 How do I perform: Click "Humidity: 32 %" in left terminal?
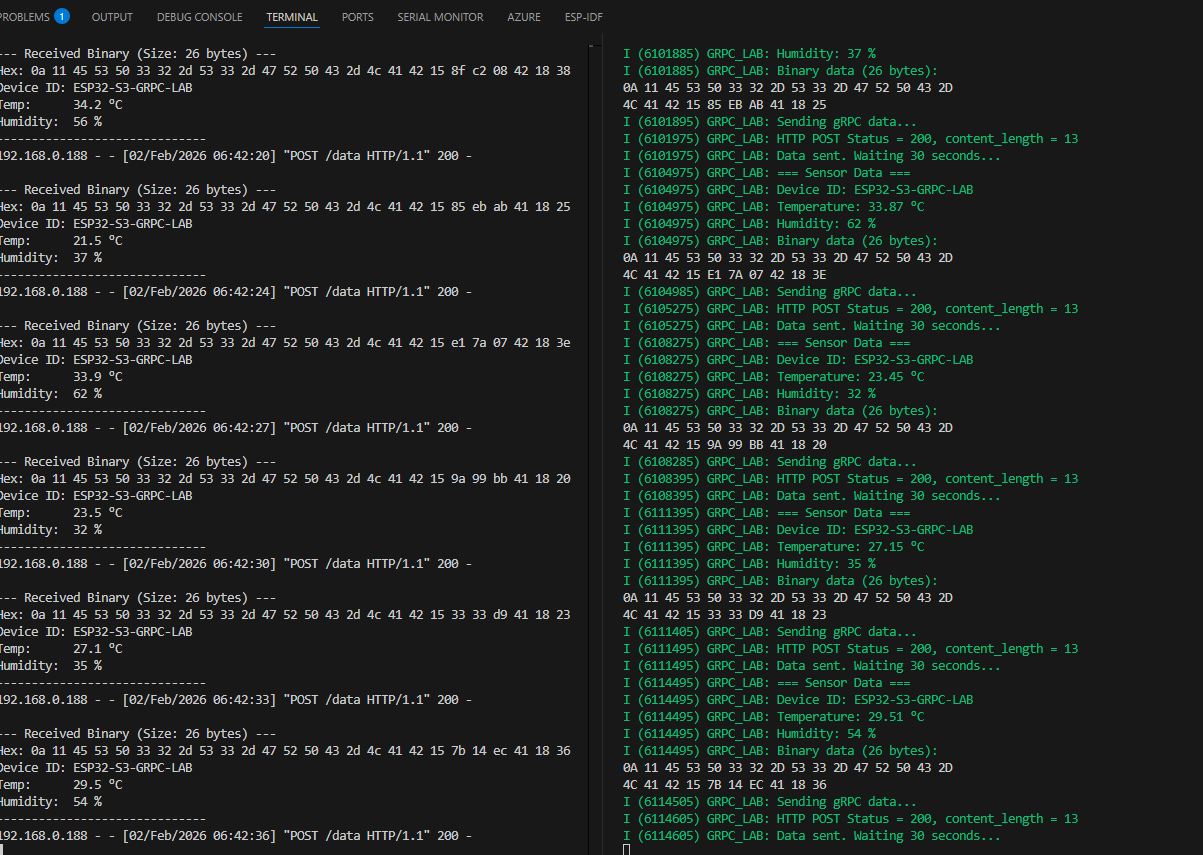click(51, 530)
